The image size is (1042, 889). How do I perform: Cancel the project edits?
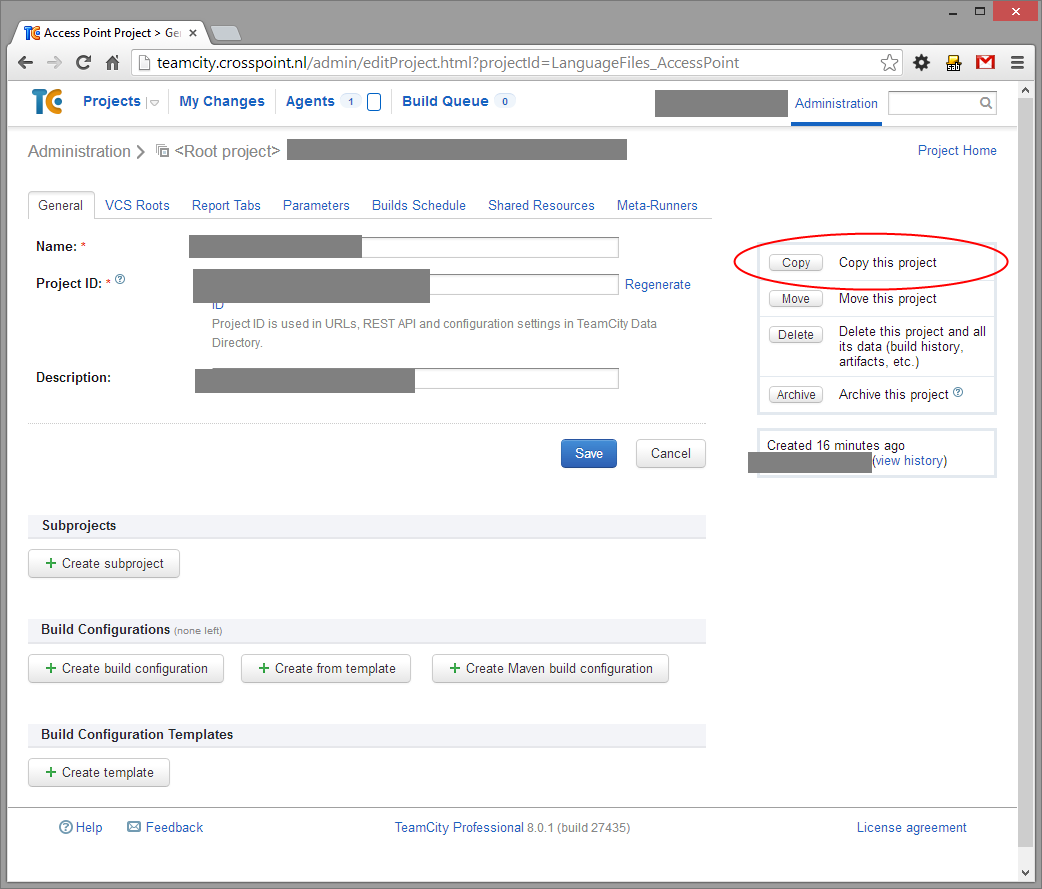pos(671,453)
